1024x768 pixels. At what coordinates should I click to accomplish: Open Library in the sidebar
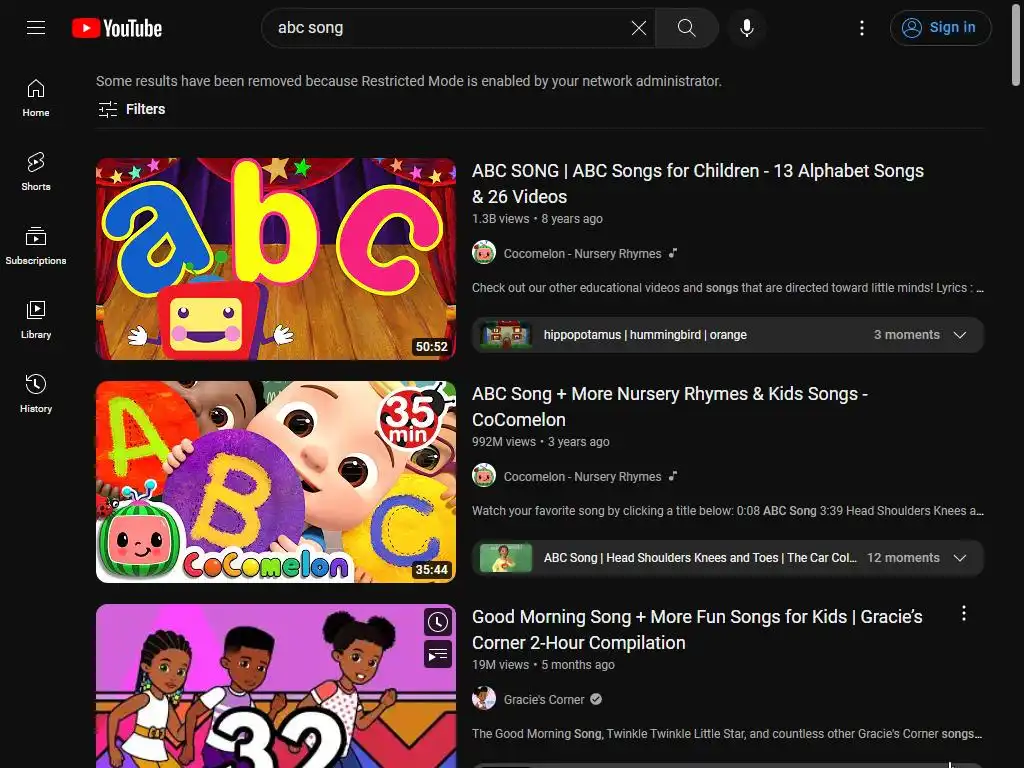(36, 319)
